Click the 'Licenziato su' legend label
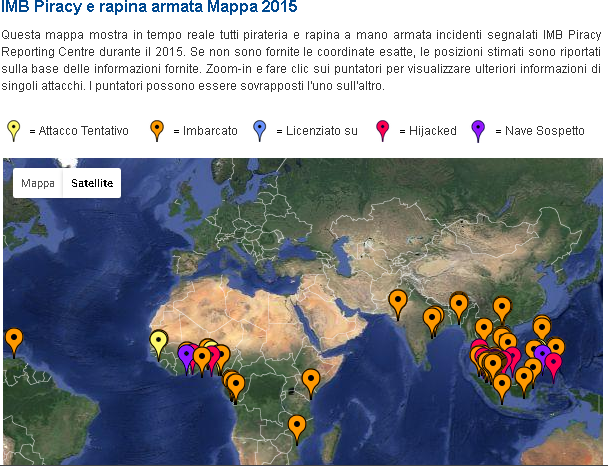 pyautogui.click(x=322, y=131)
